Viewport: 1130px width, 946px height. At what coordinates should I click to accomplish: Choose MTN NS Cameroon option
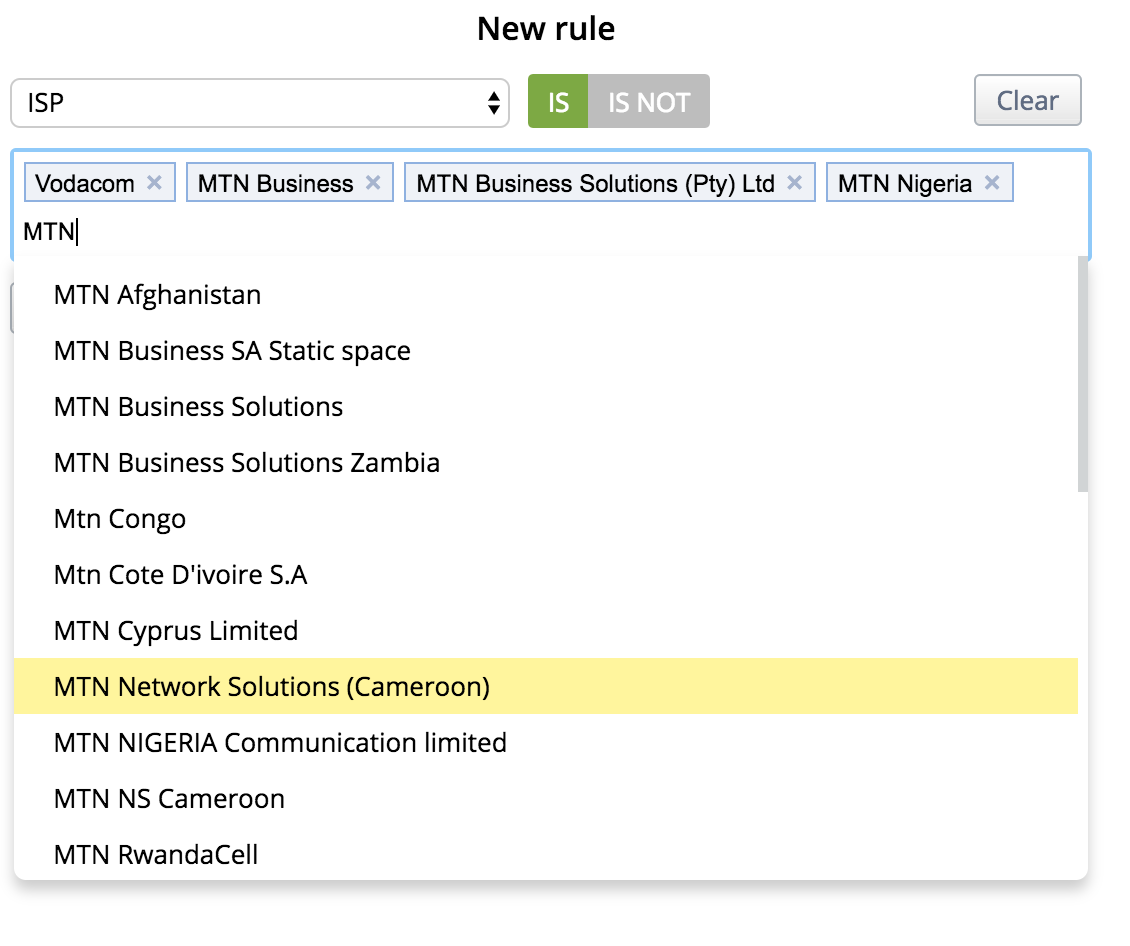click(546, 799)
